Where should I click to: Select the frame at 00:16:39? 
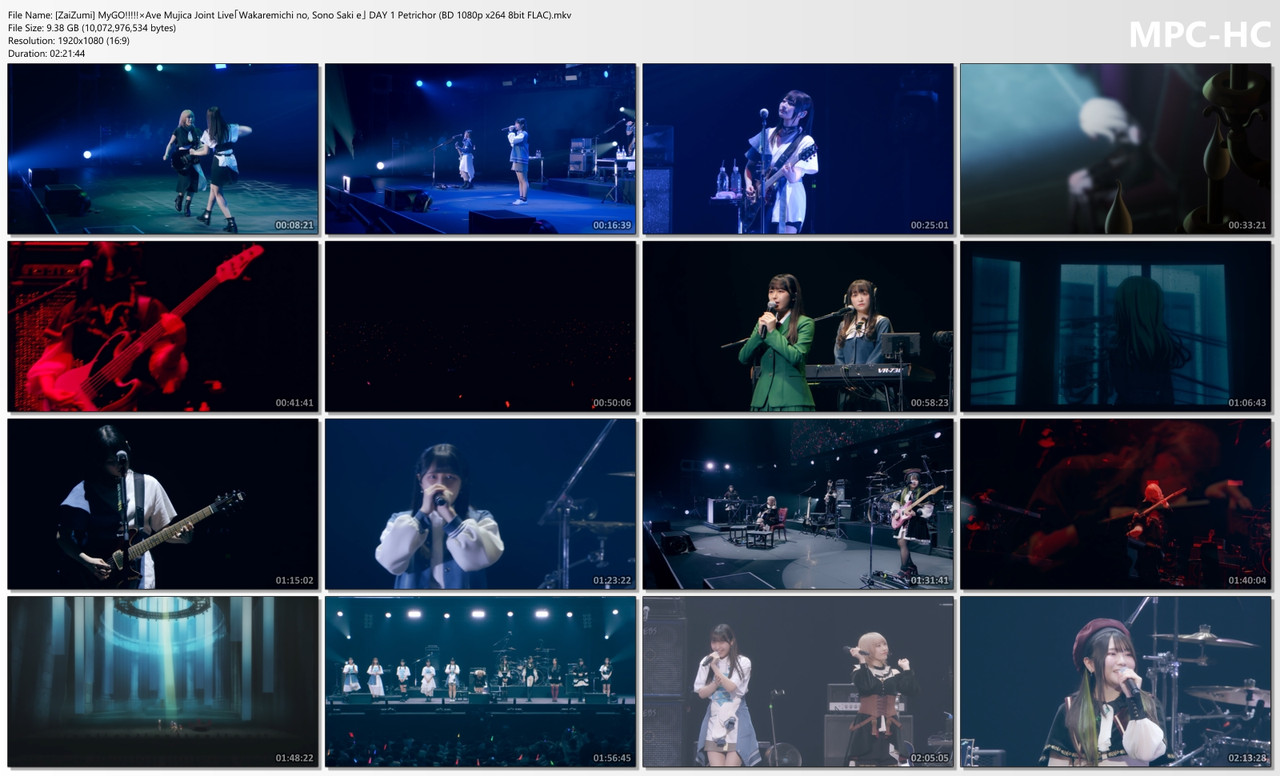point(480,149)
